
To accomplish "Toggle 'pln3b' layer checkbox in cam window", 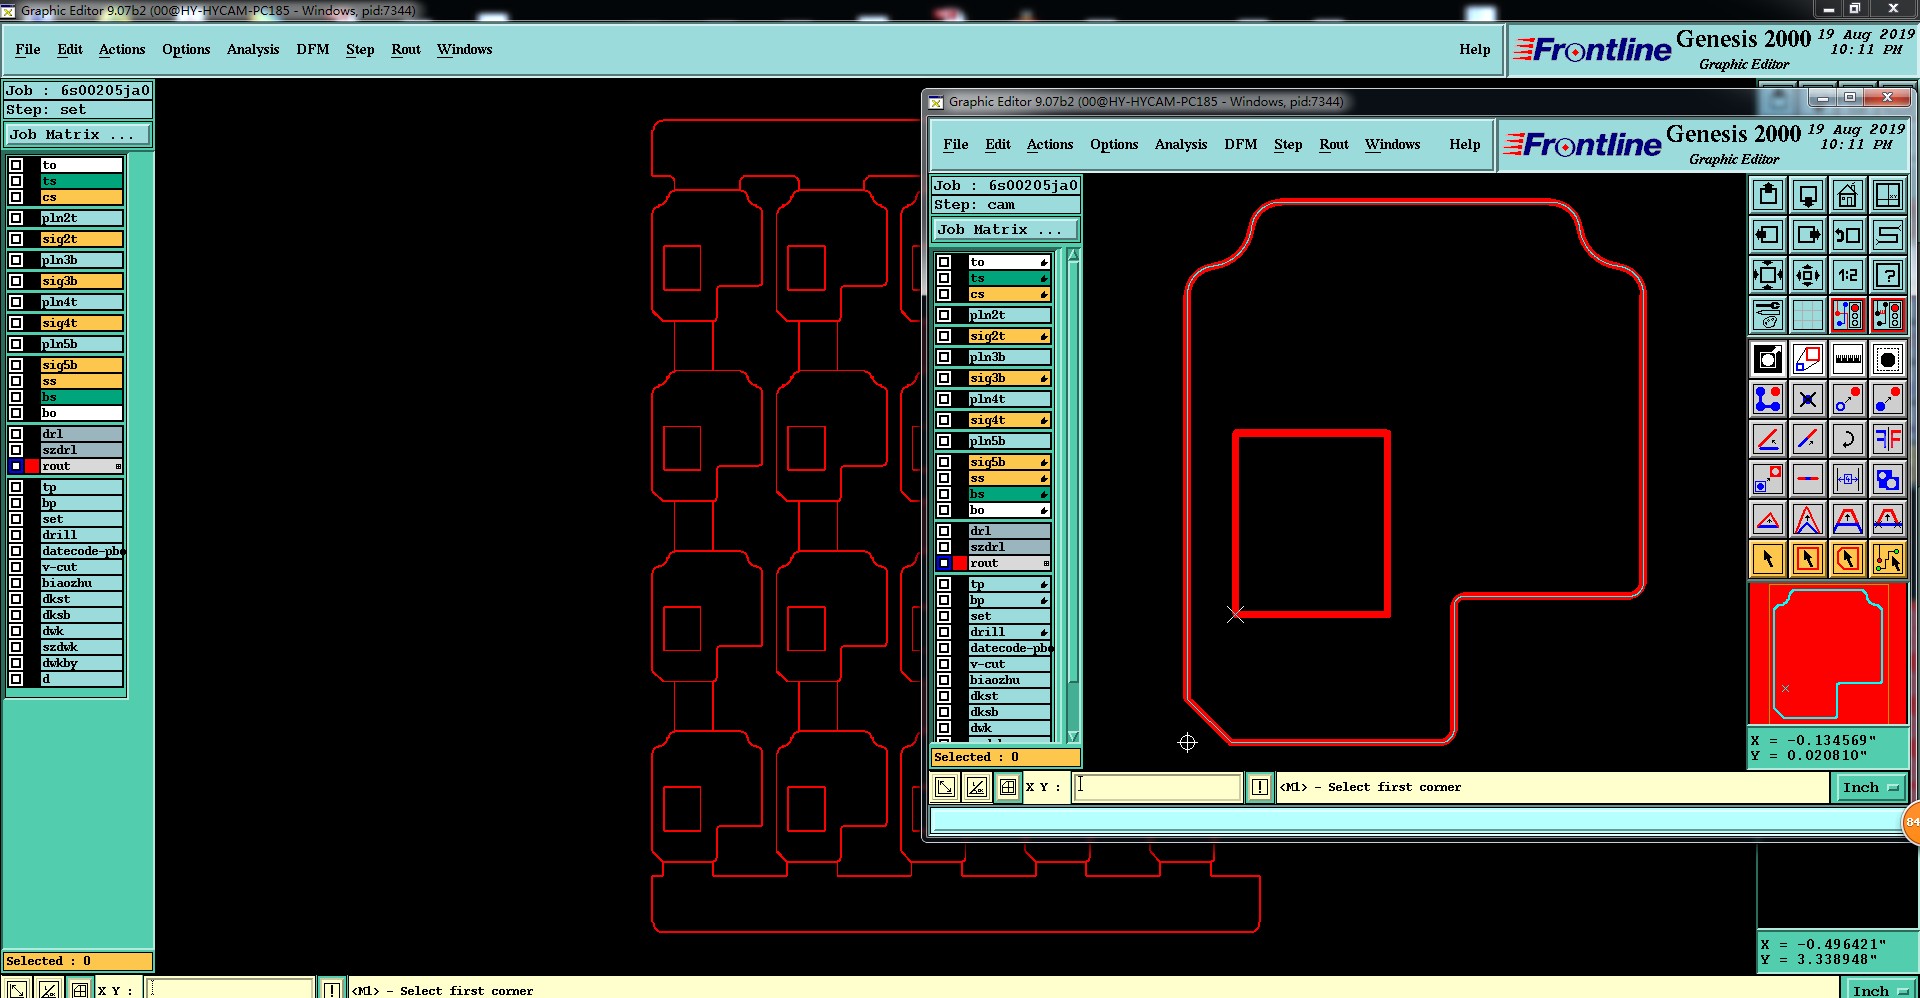I will pos(943,357).
